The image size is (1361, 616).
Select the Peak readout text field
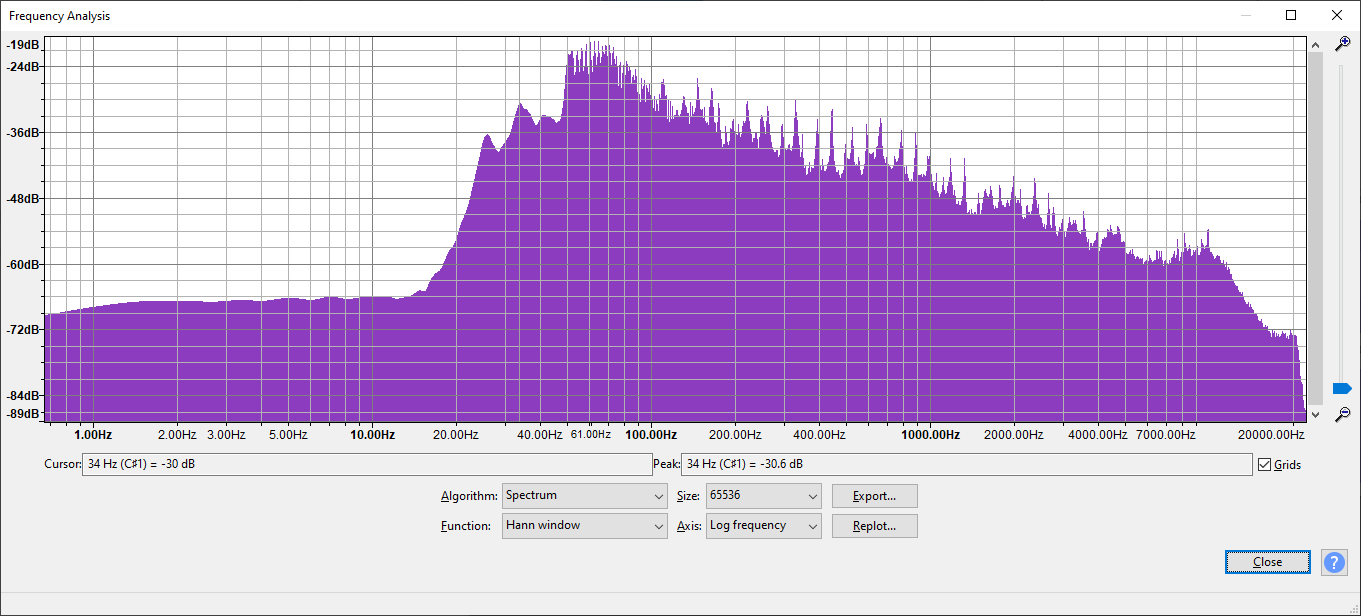(x=965, y=464)
